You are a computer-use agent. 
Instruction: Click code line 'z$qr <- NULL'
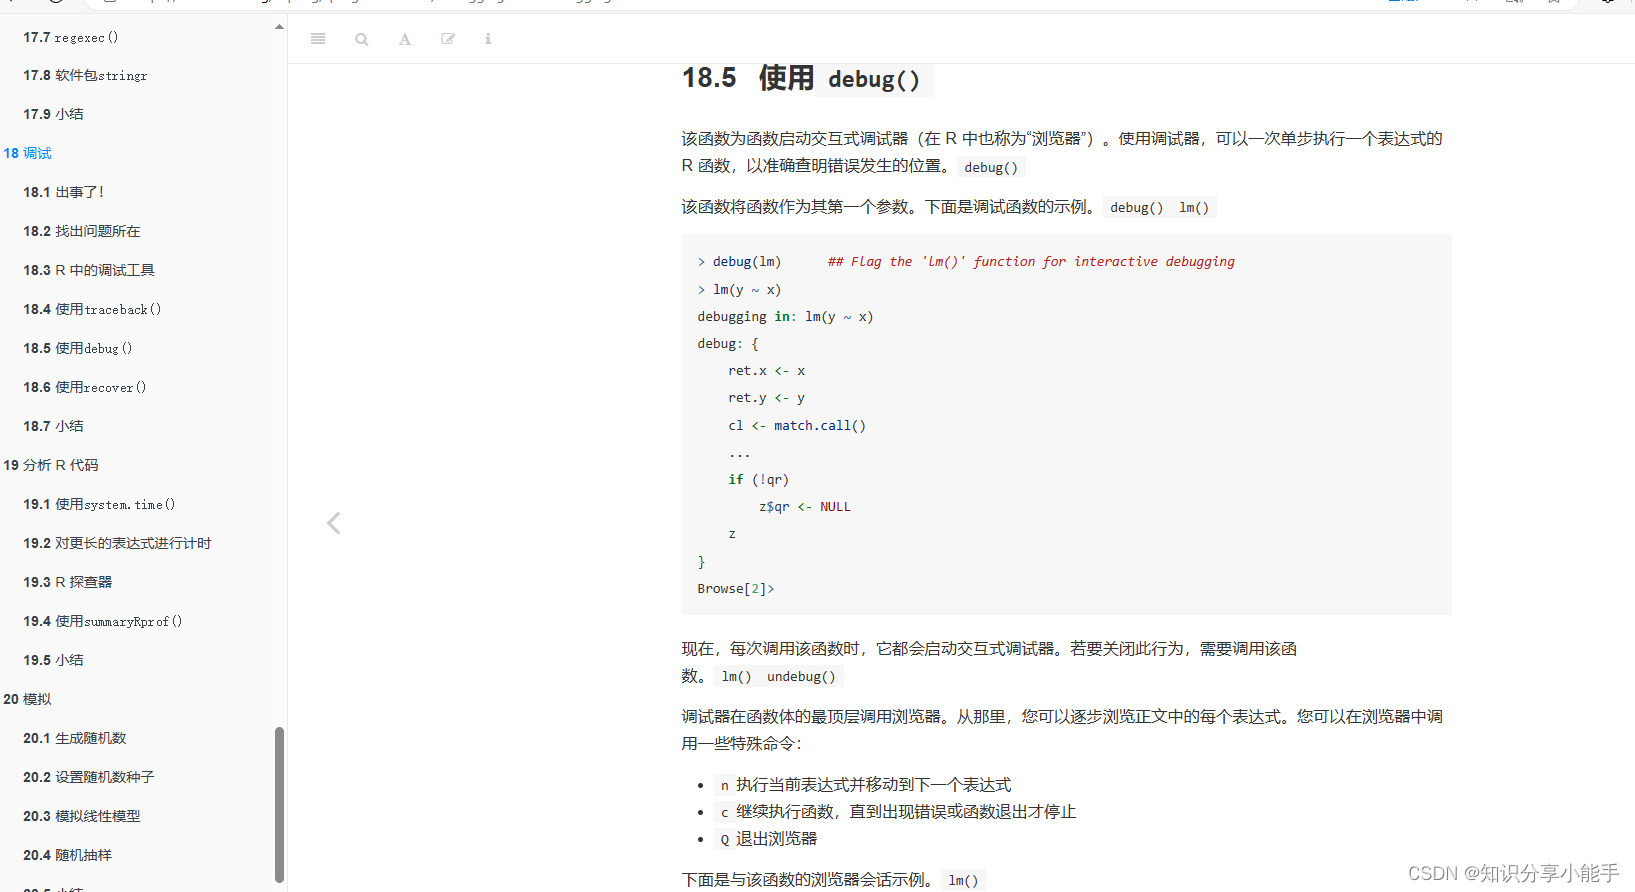click(x=805, y=507)
